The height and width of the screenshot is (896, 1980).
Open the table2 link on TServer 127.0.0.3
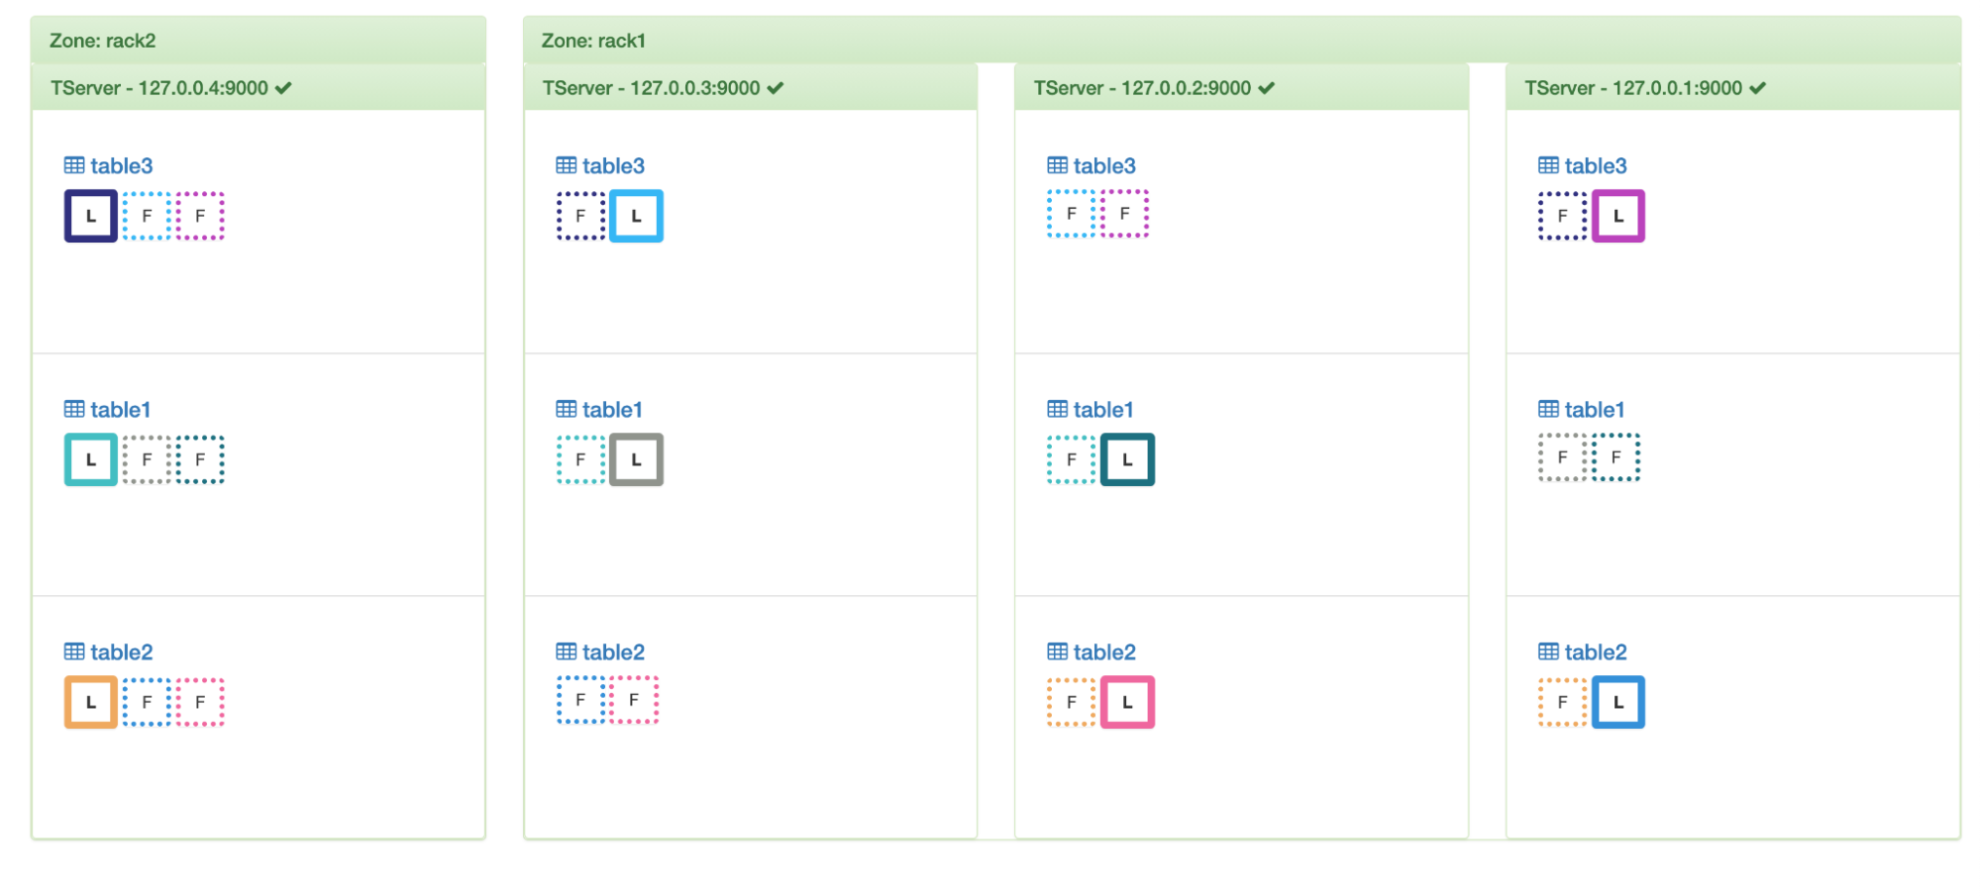coord(613,650)
